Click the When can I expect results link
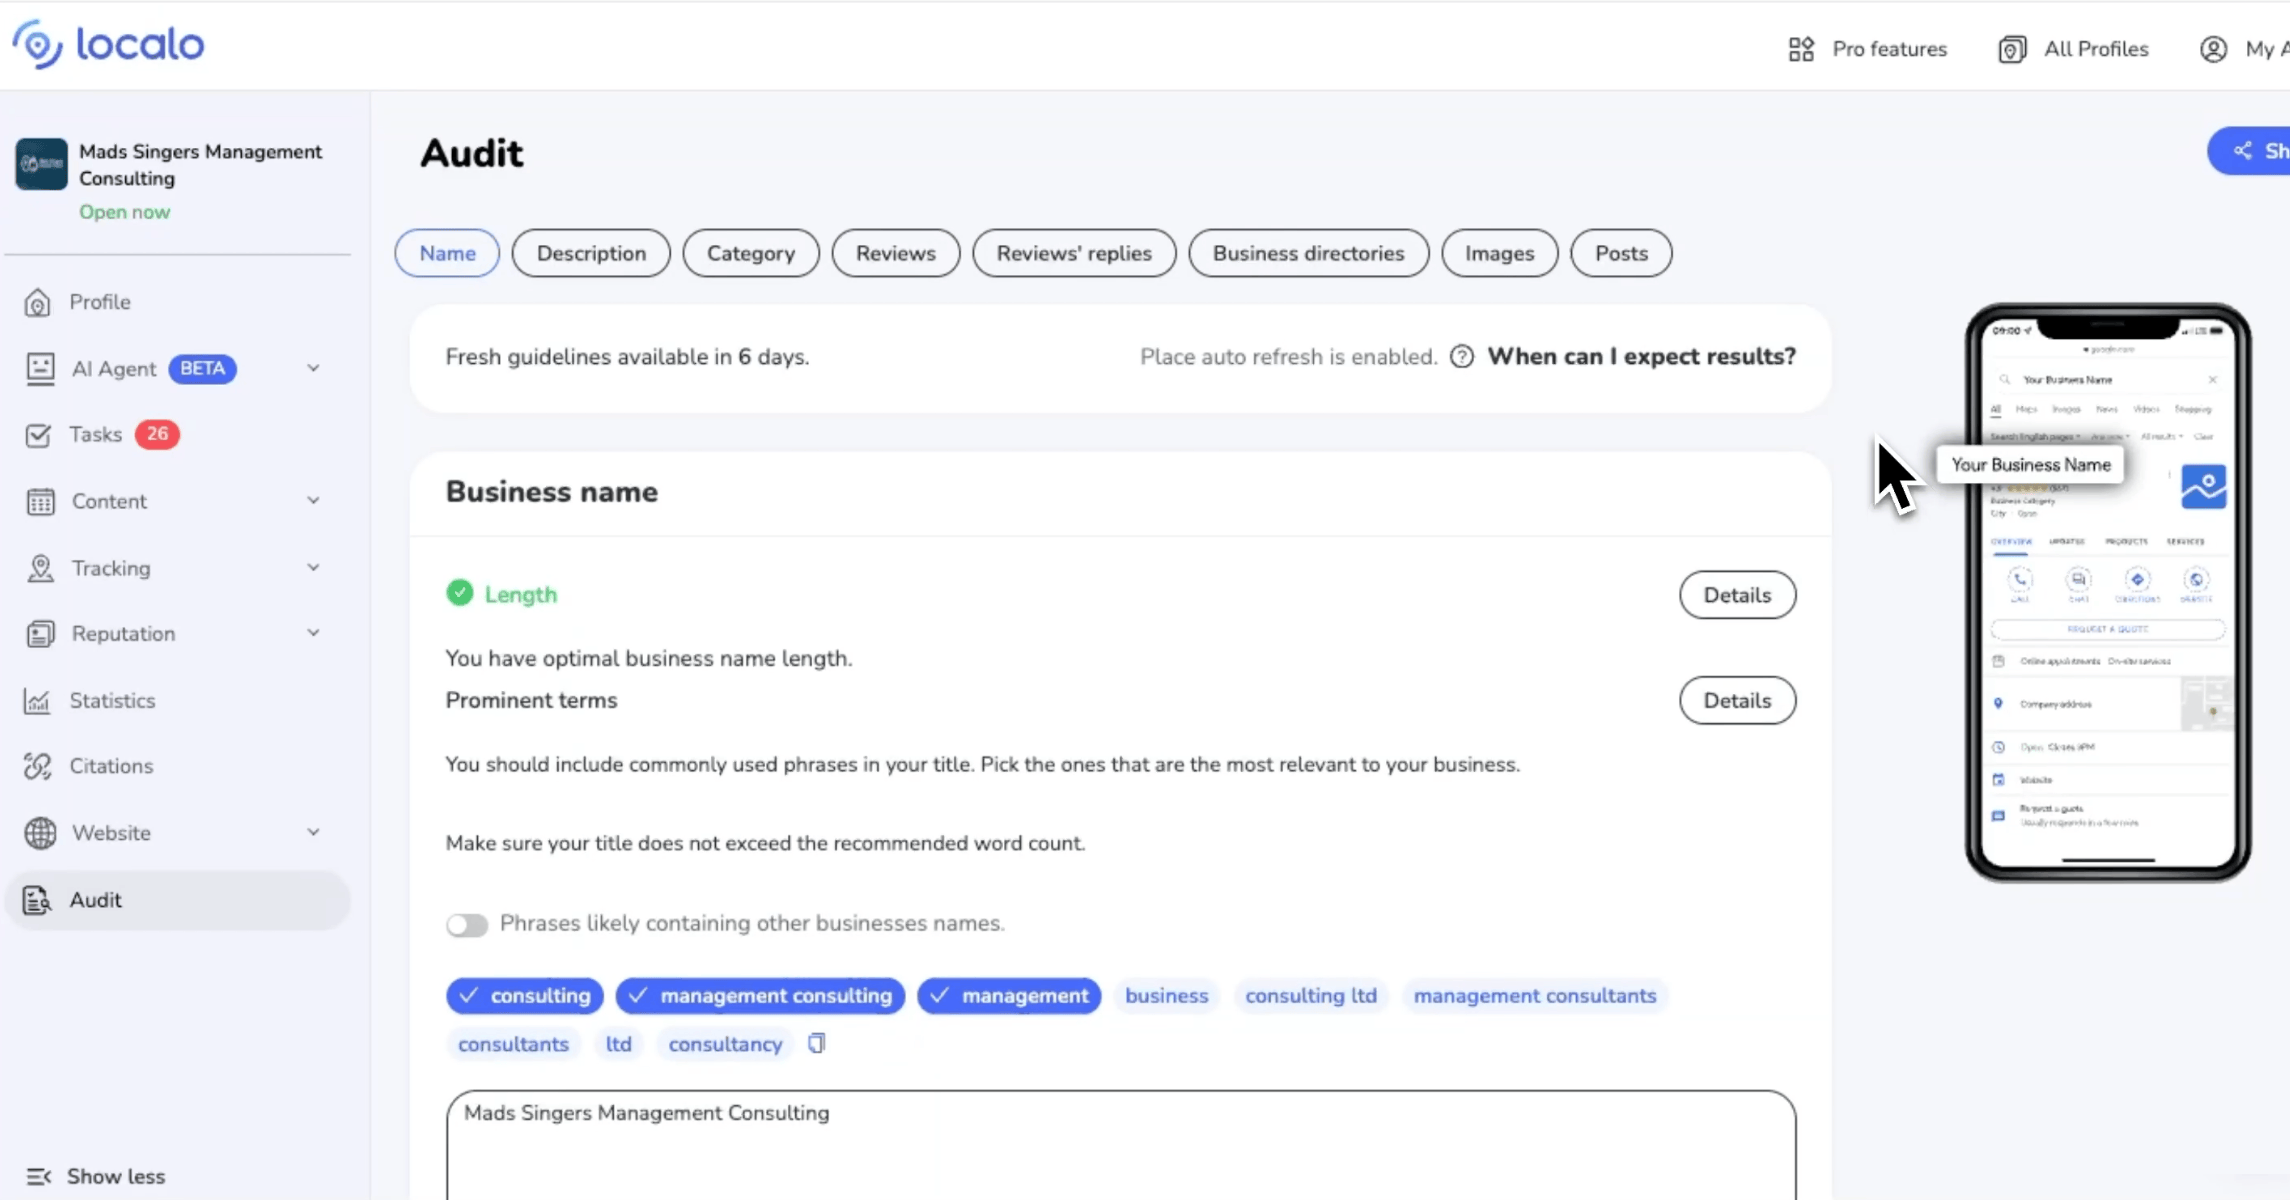 [x=1641, y=356]
